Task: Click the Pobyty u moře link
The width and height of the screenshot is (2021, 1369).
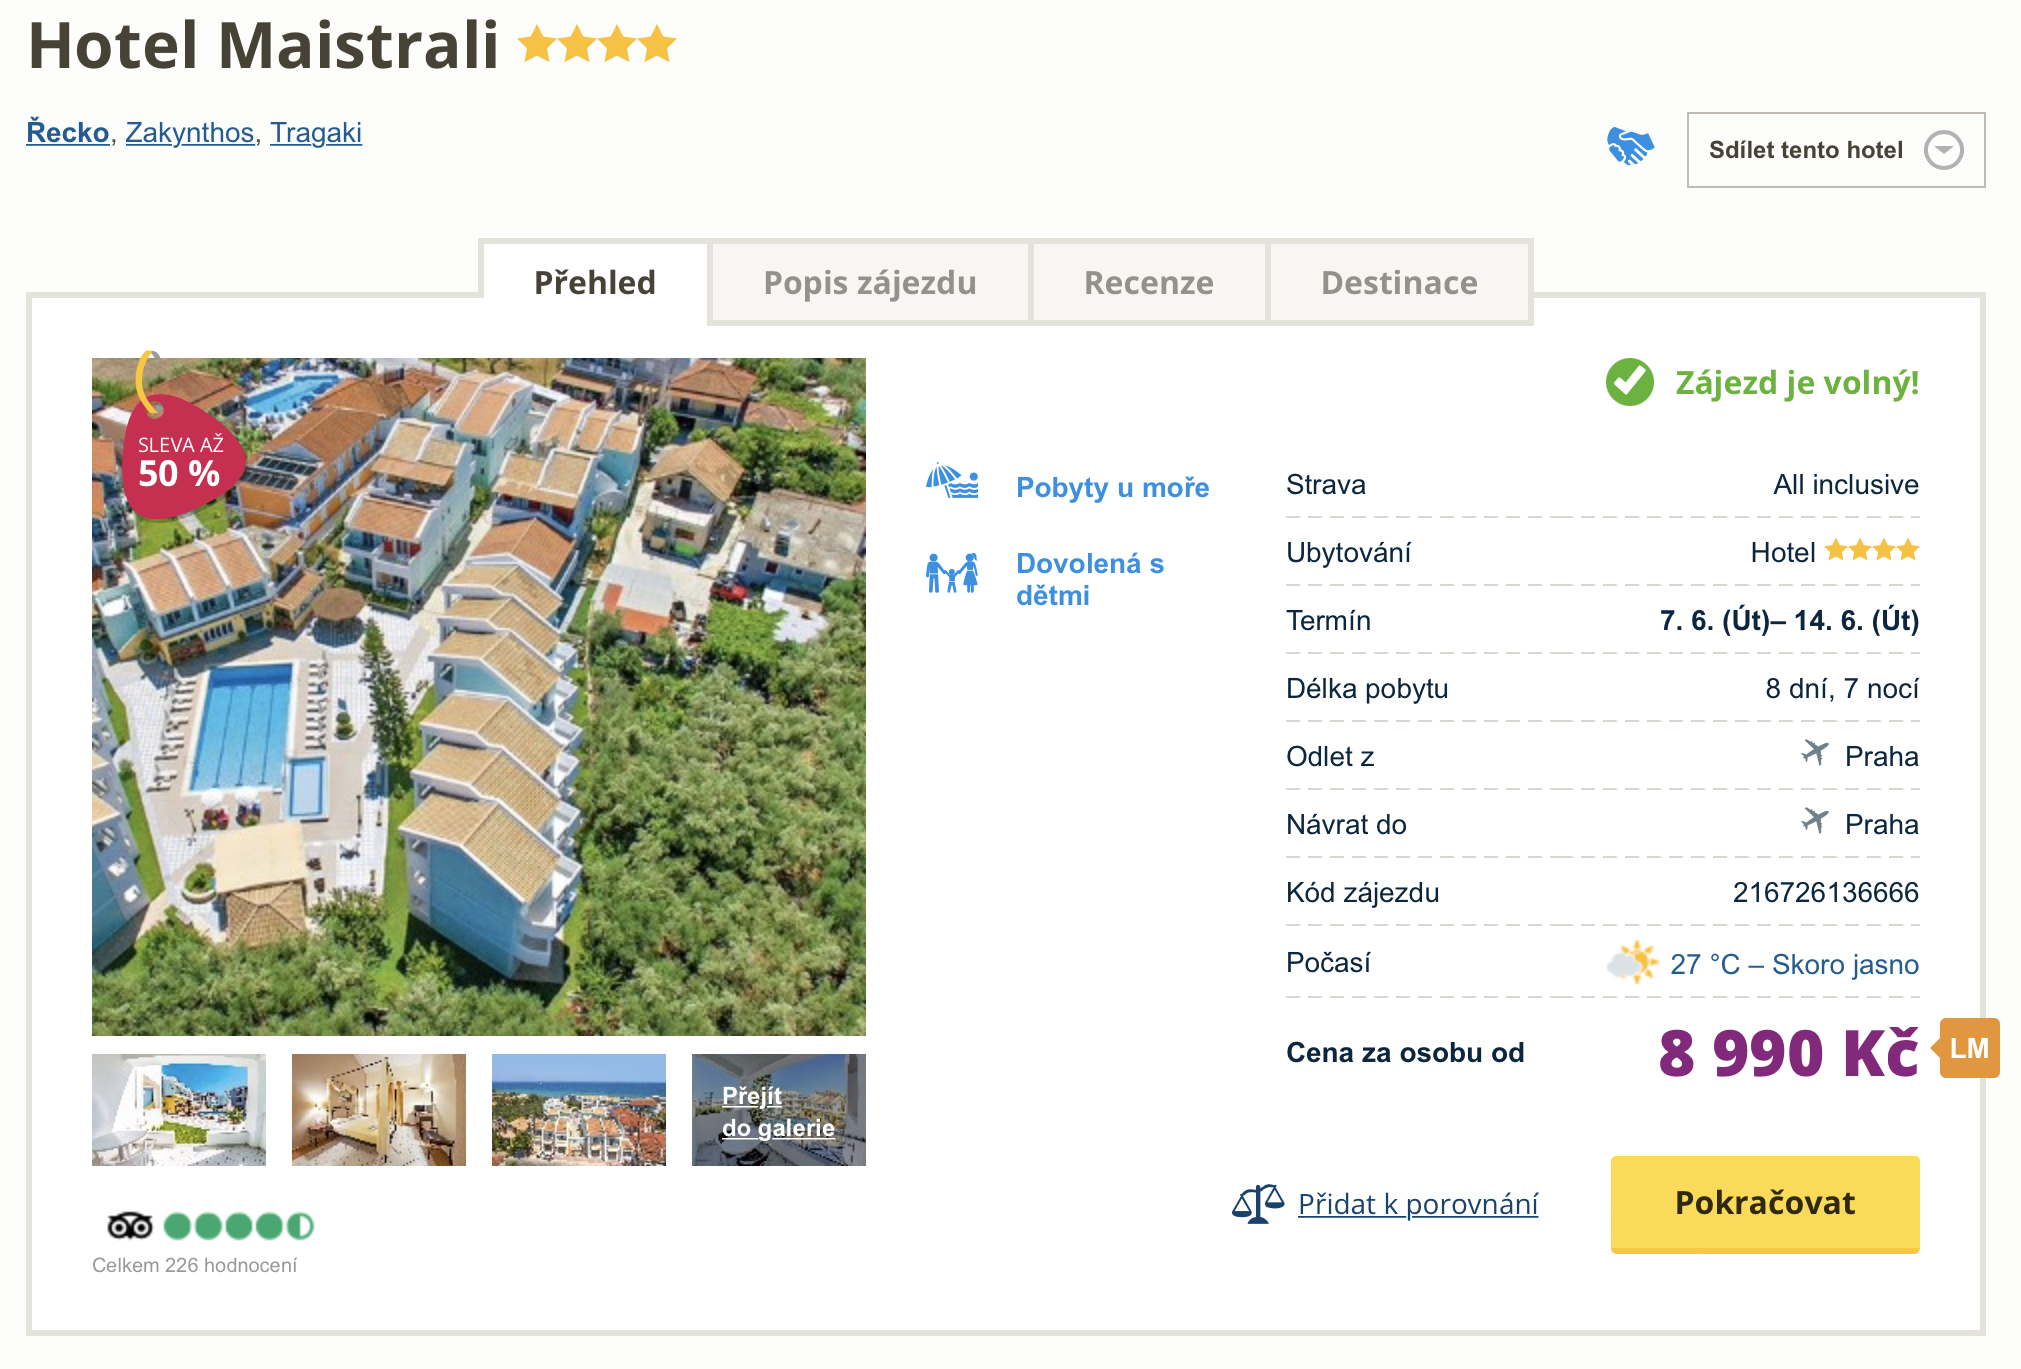Action: [1112, 487]
